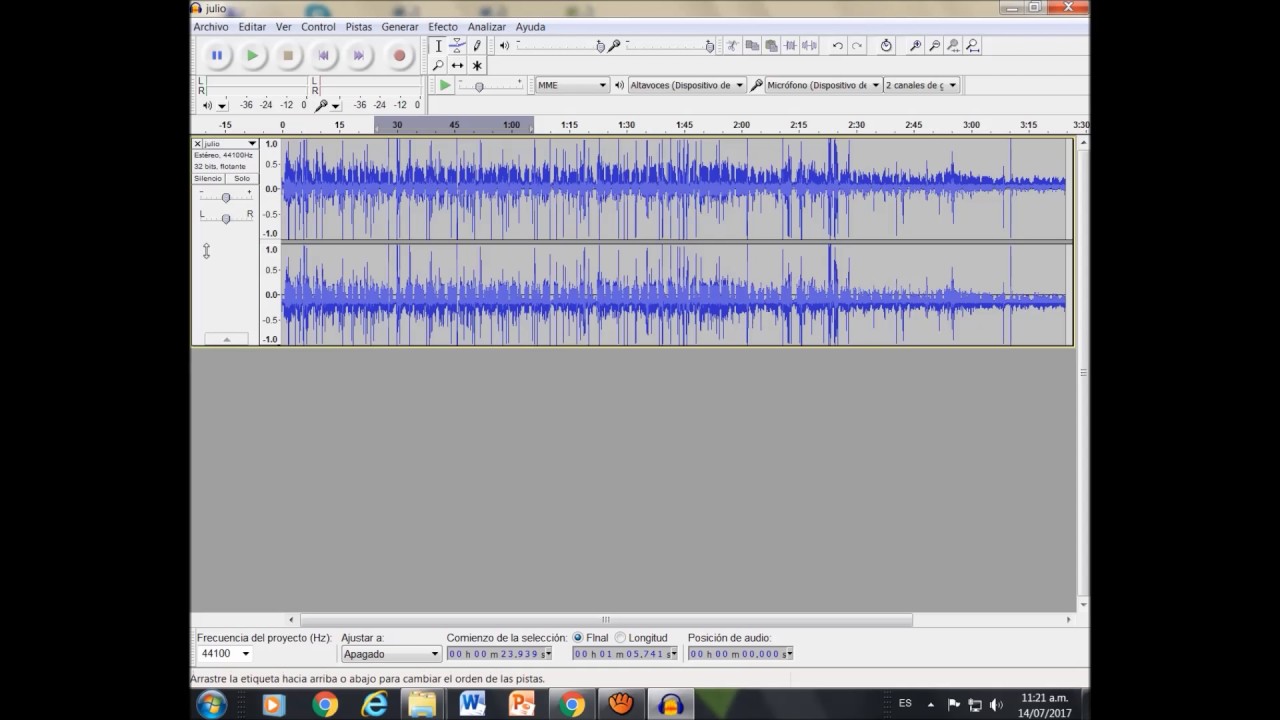Screen dimensions: 1280x720
Task: Click the 2:00 mark on the timeline ruler
Action: pyautogui.click(x=741, y=125)
